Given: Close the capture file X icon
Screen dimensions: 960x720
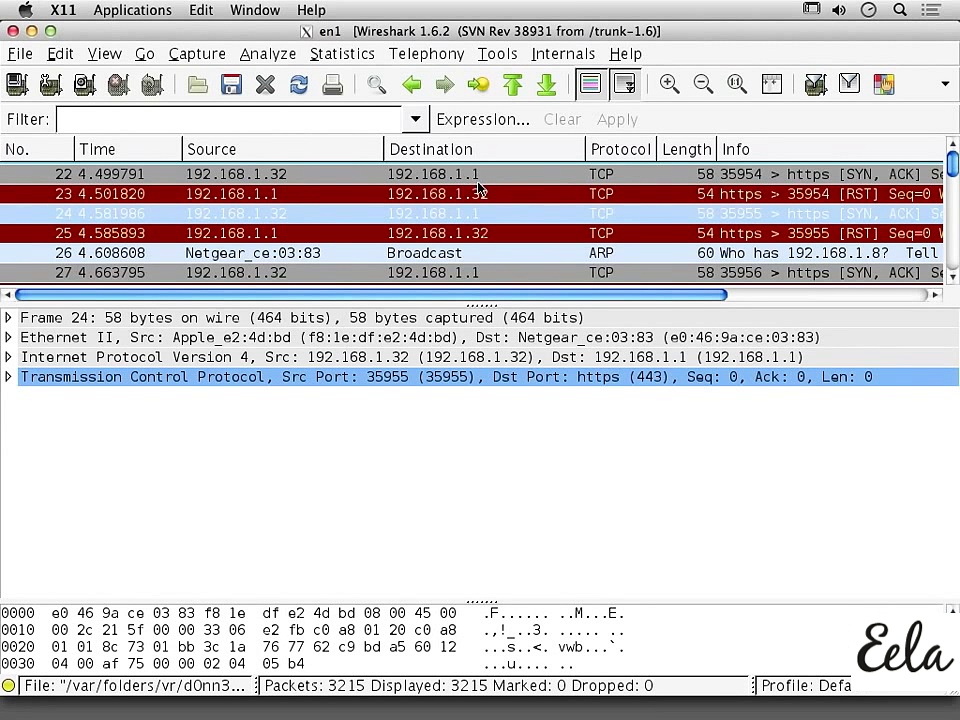Looking at the screenshot, I should pos(265,84).
